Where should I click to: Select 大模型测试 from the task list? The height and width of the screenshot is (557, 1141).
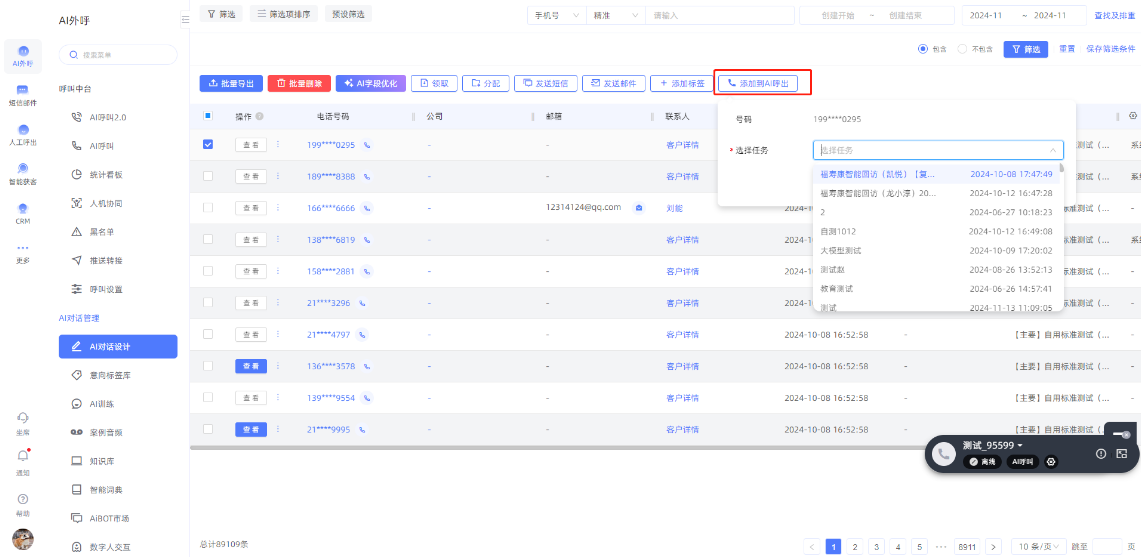pyautogui.click(x=841, y=250)
